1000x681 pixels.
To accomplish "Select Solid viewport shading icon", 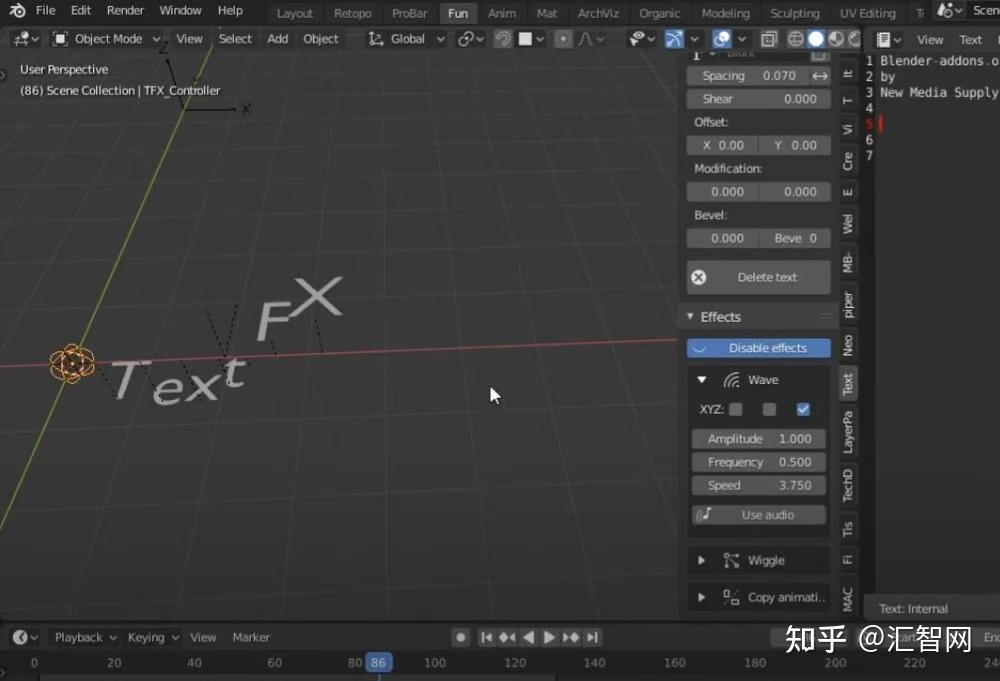I will tap(815, 38).
